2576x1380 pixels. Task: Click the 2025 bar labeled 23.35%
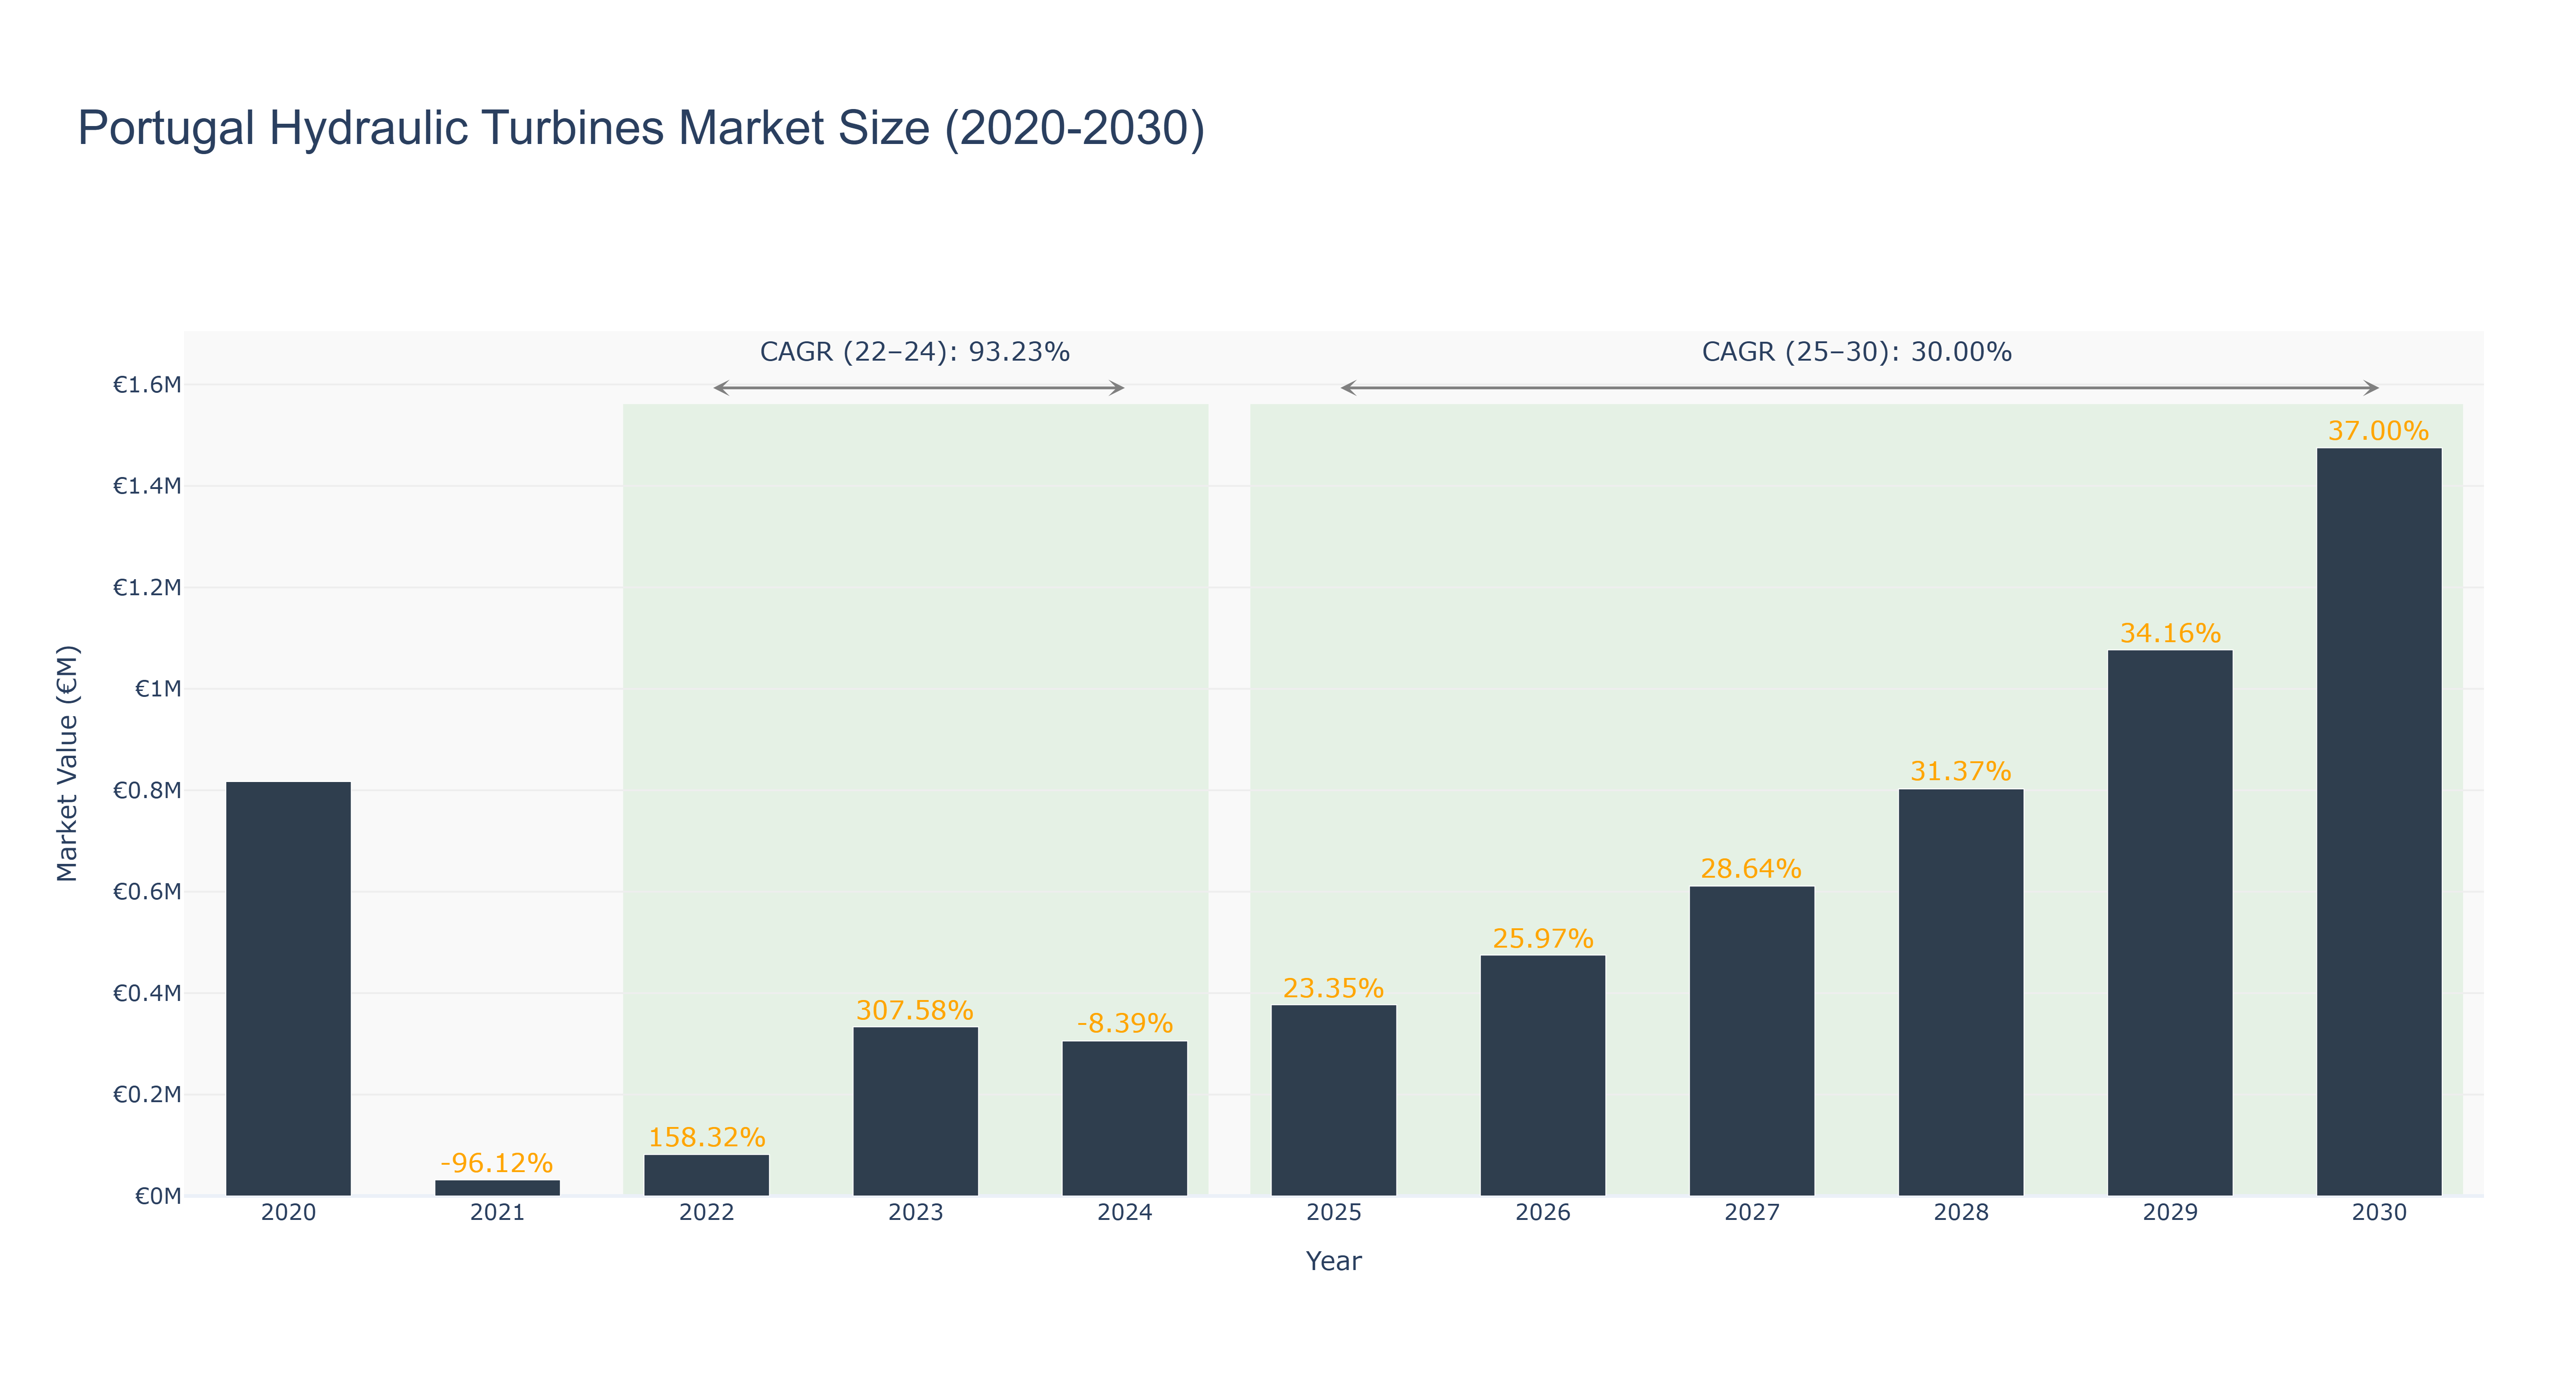pyautogui.click(x=1334, y=1100)
